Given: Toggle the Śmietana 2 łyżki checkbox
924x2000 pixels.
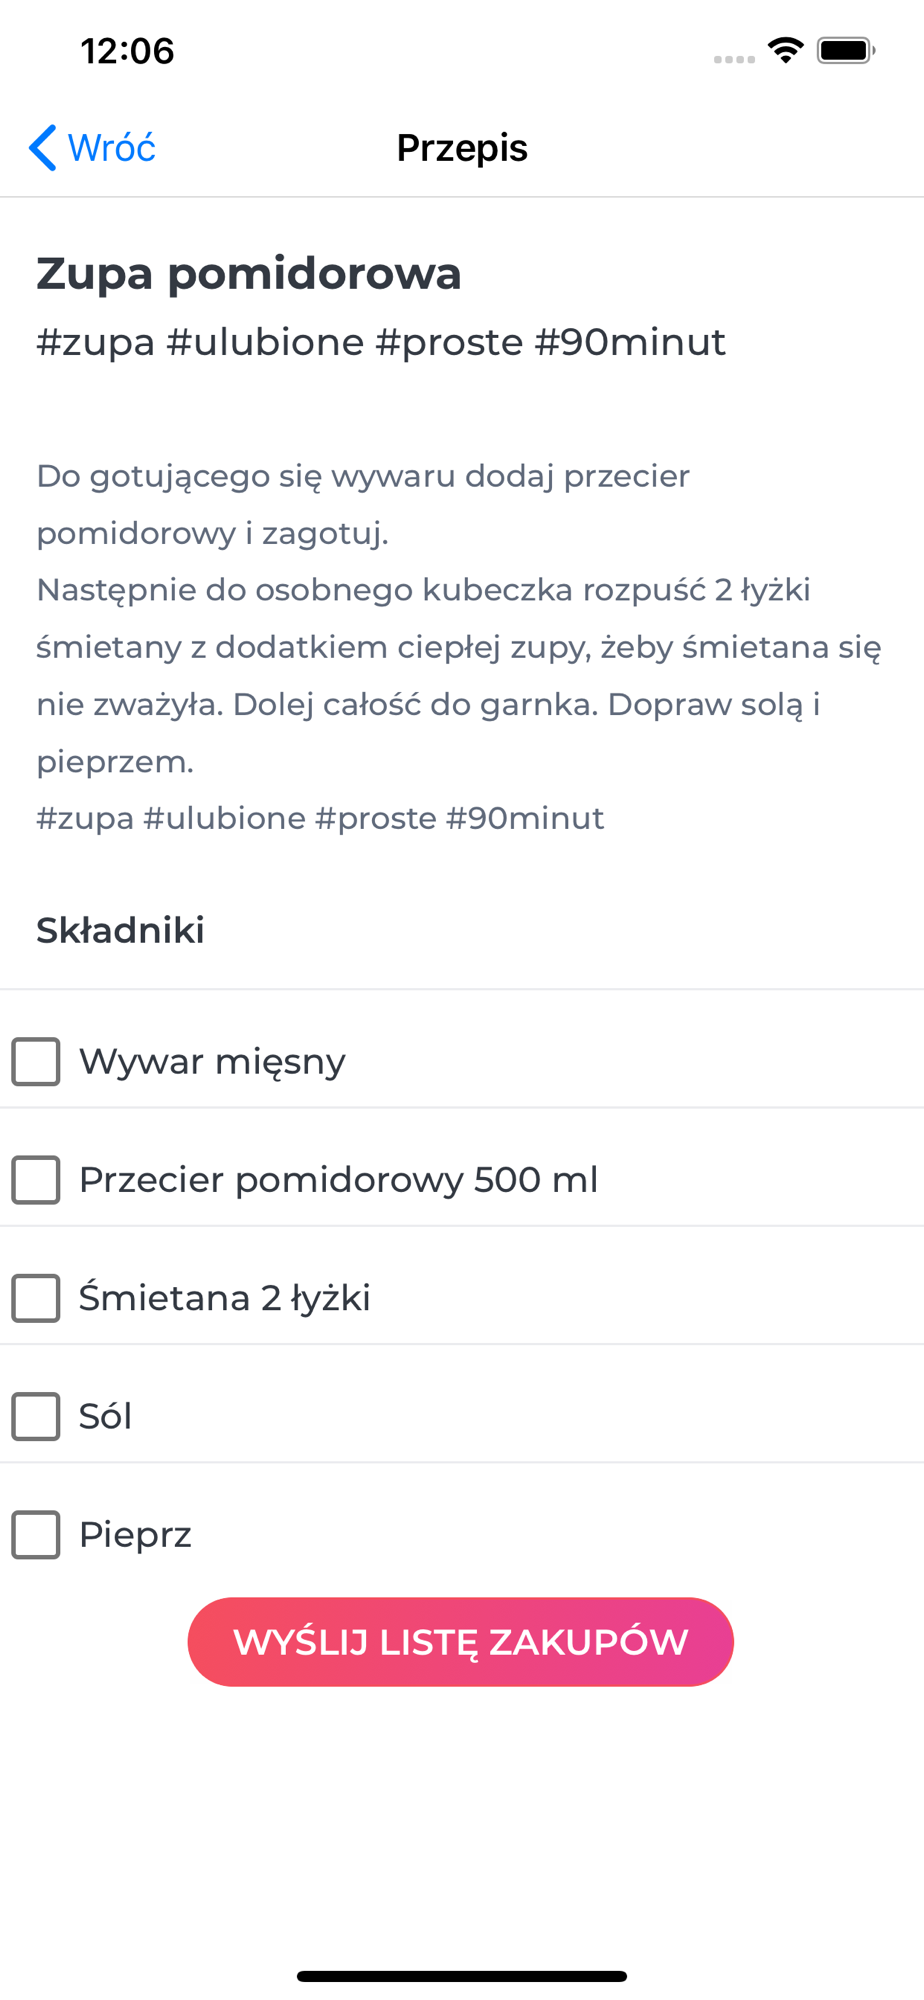Looking at the screenshot, I should coord(36,1298).
